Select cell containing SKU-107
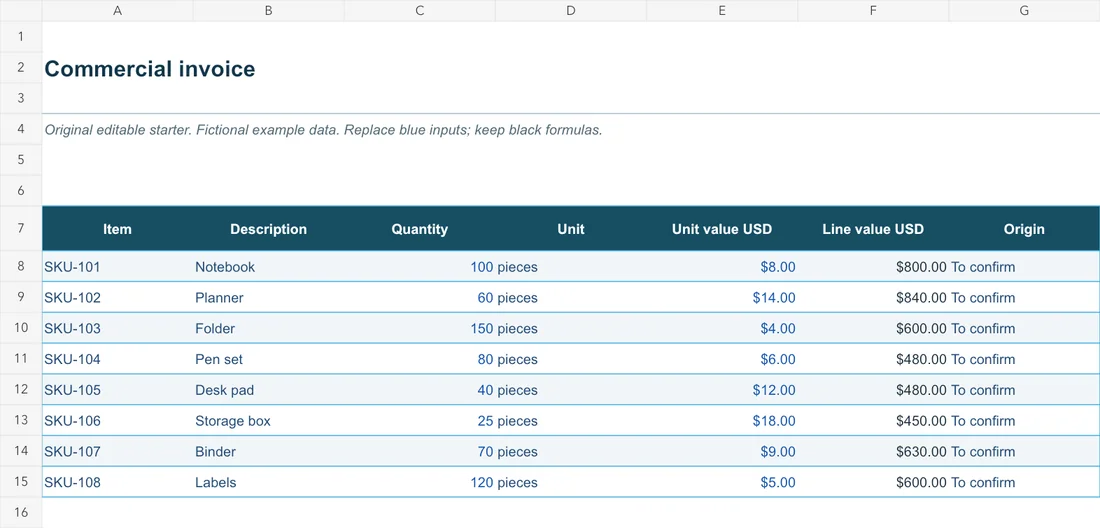Screen dimensions: 1100x528 pos(117,452)
